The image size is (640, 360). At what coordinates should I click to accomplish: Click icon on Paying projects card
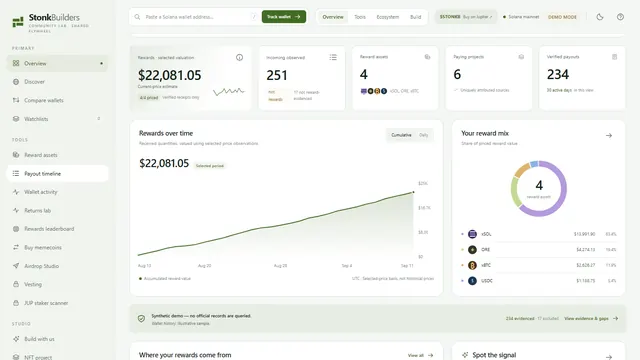pos(521,57)
